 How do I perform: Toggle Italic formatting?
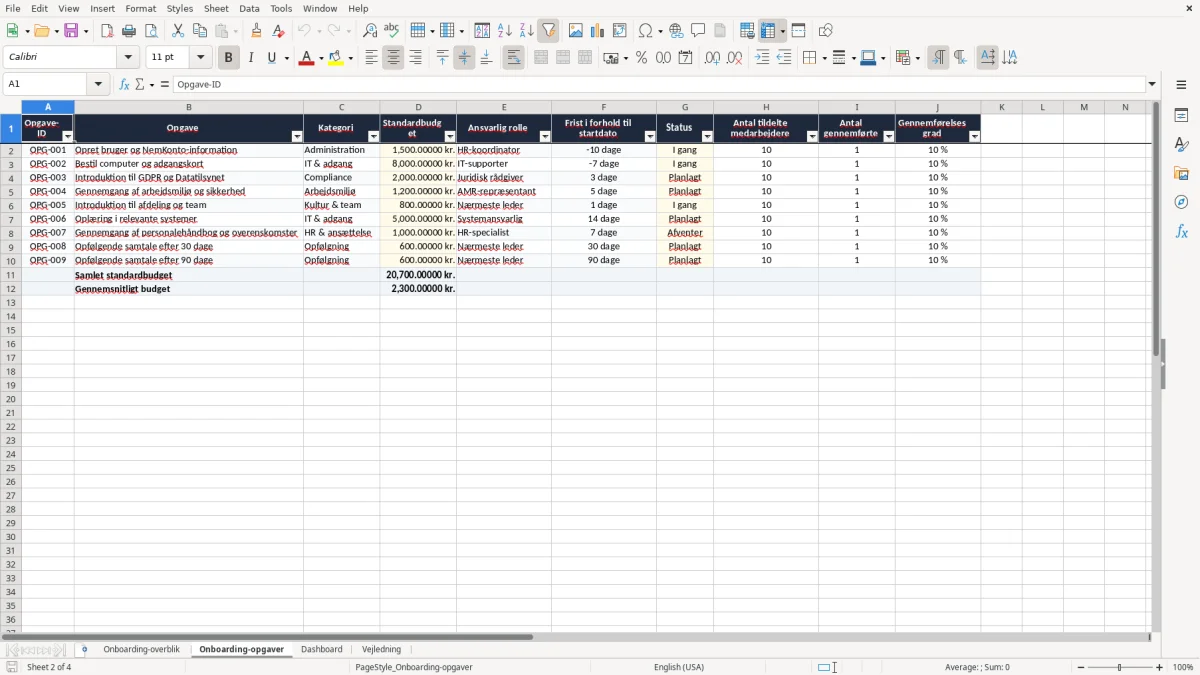250,58
